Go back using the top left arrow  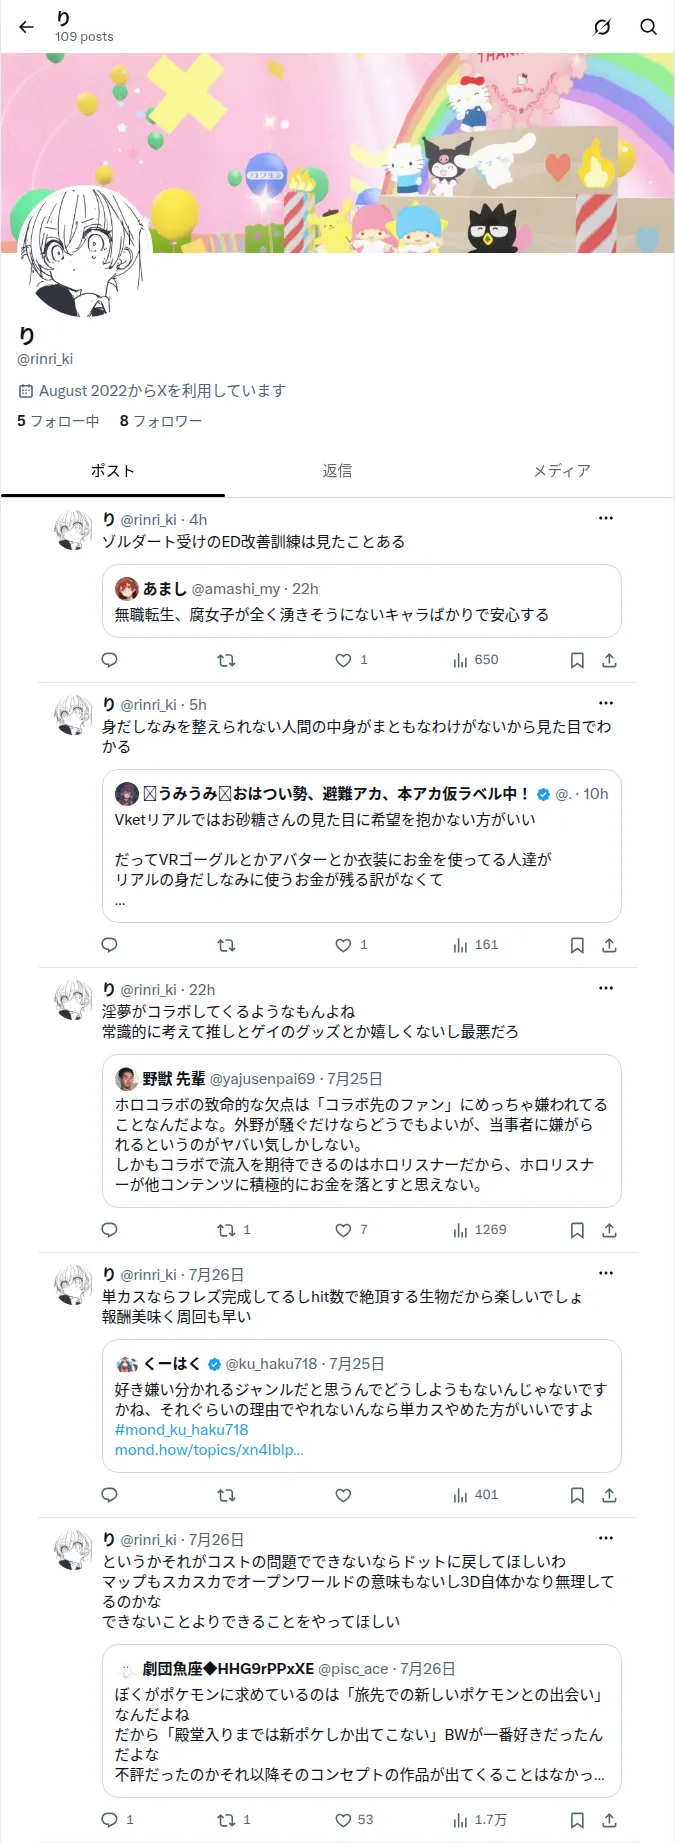click(x=27, y=27)
